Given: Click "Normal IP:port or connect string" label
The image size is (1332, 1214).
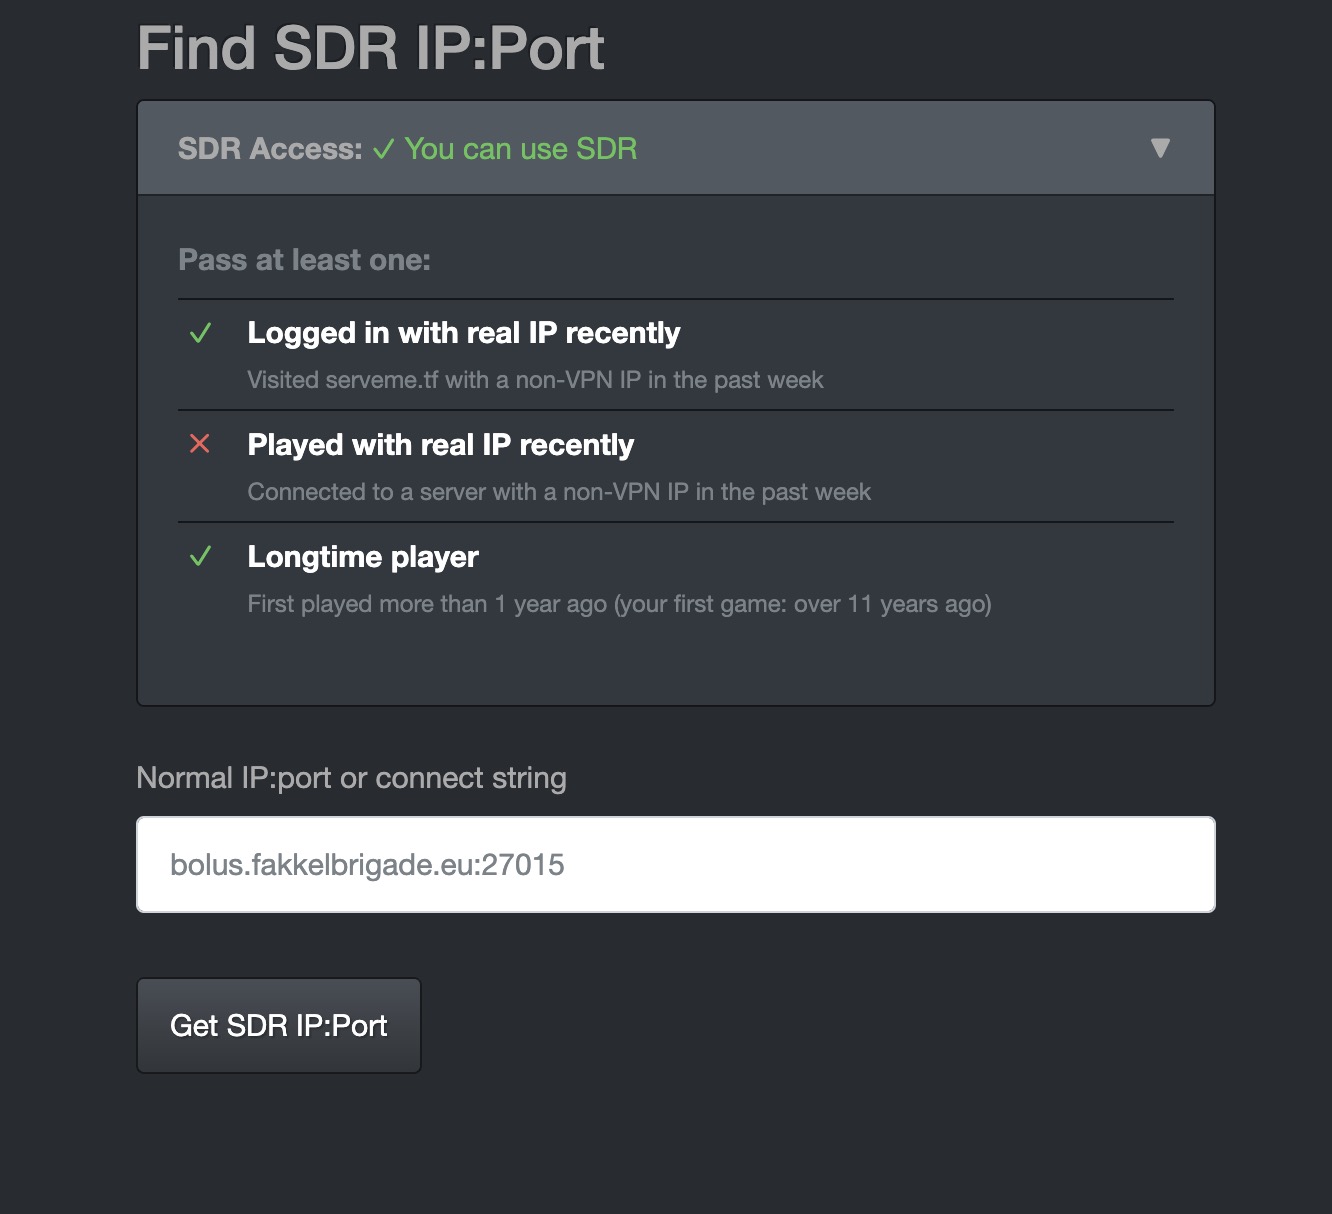Looking at the screenshot, I should coord(351,778).
